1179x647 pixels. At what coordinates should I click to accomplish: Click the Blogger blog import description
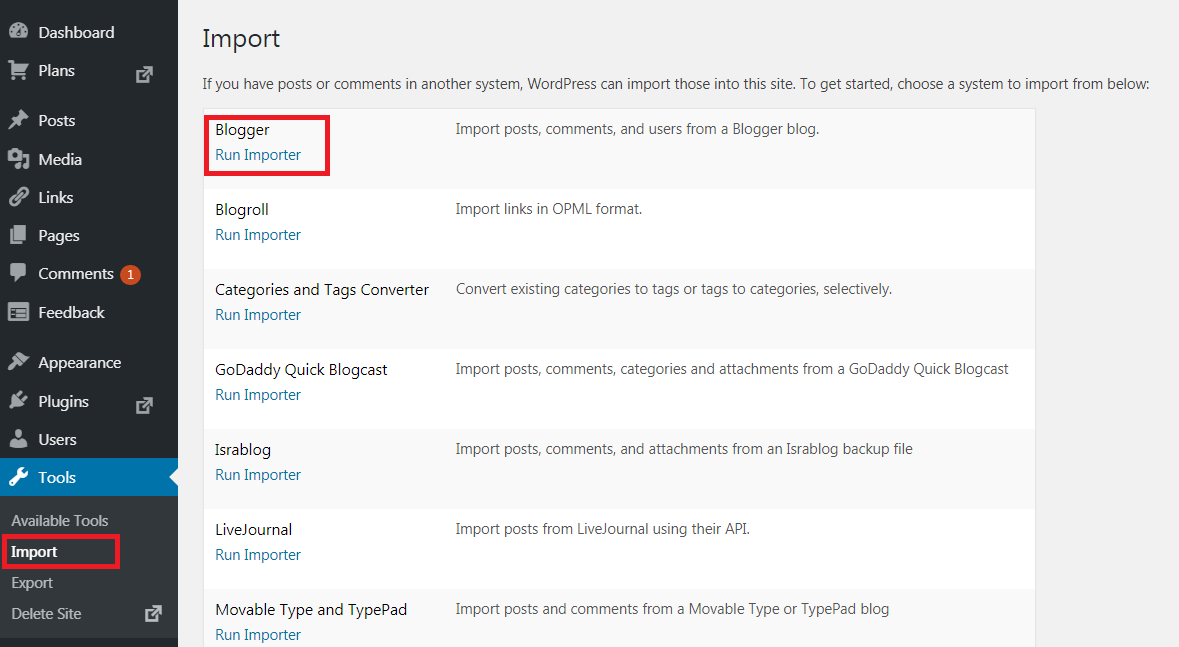pos(637,129)
